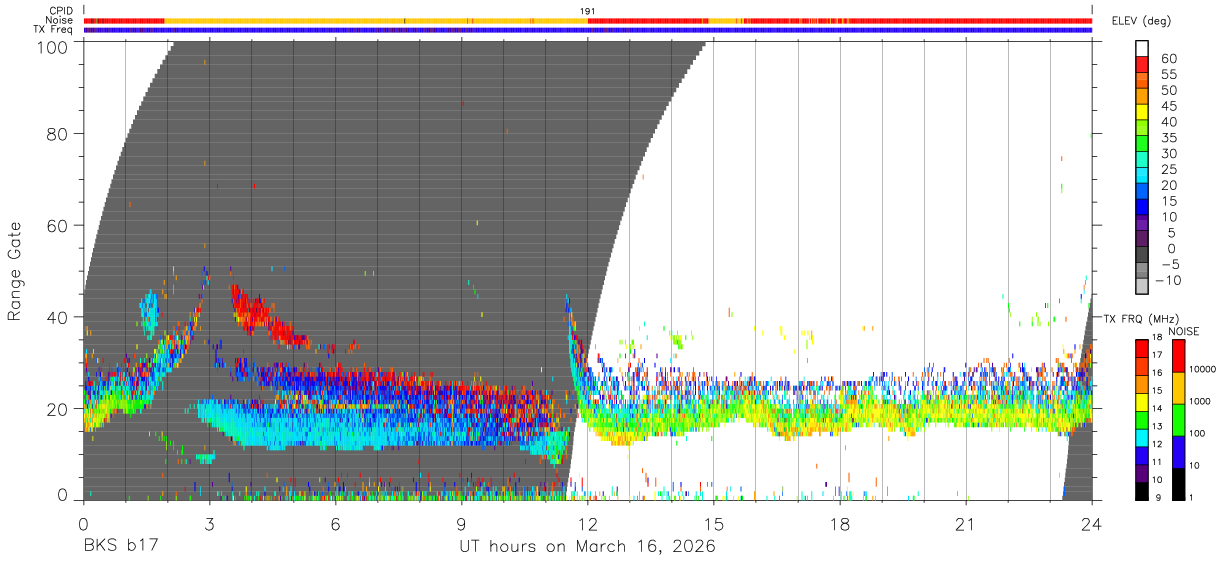Click the red-and-yellow Noise indicator strip
This screenshot has width=1228, height=567.
(x=588, y=20)
